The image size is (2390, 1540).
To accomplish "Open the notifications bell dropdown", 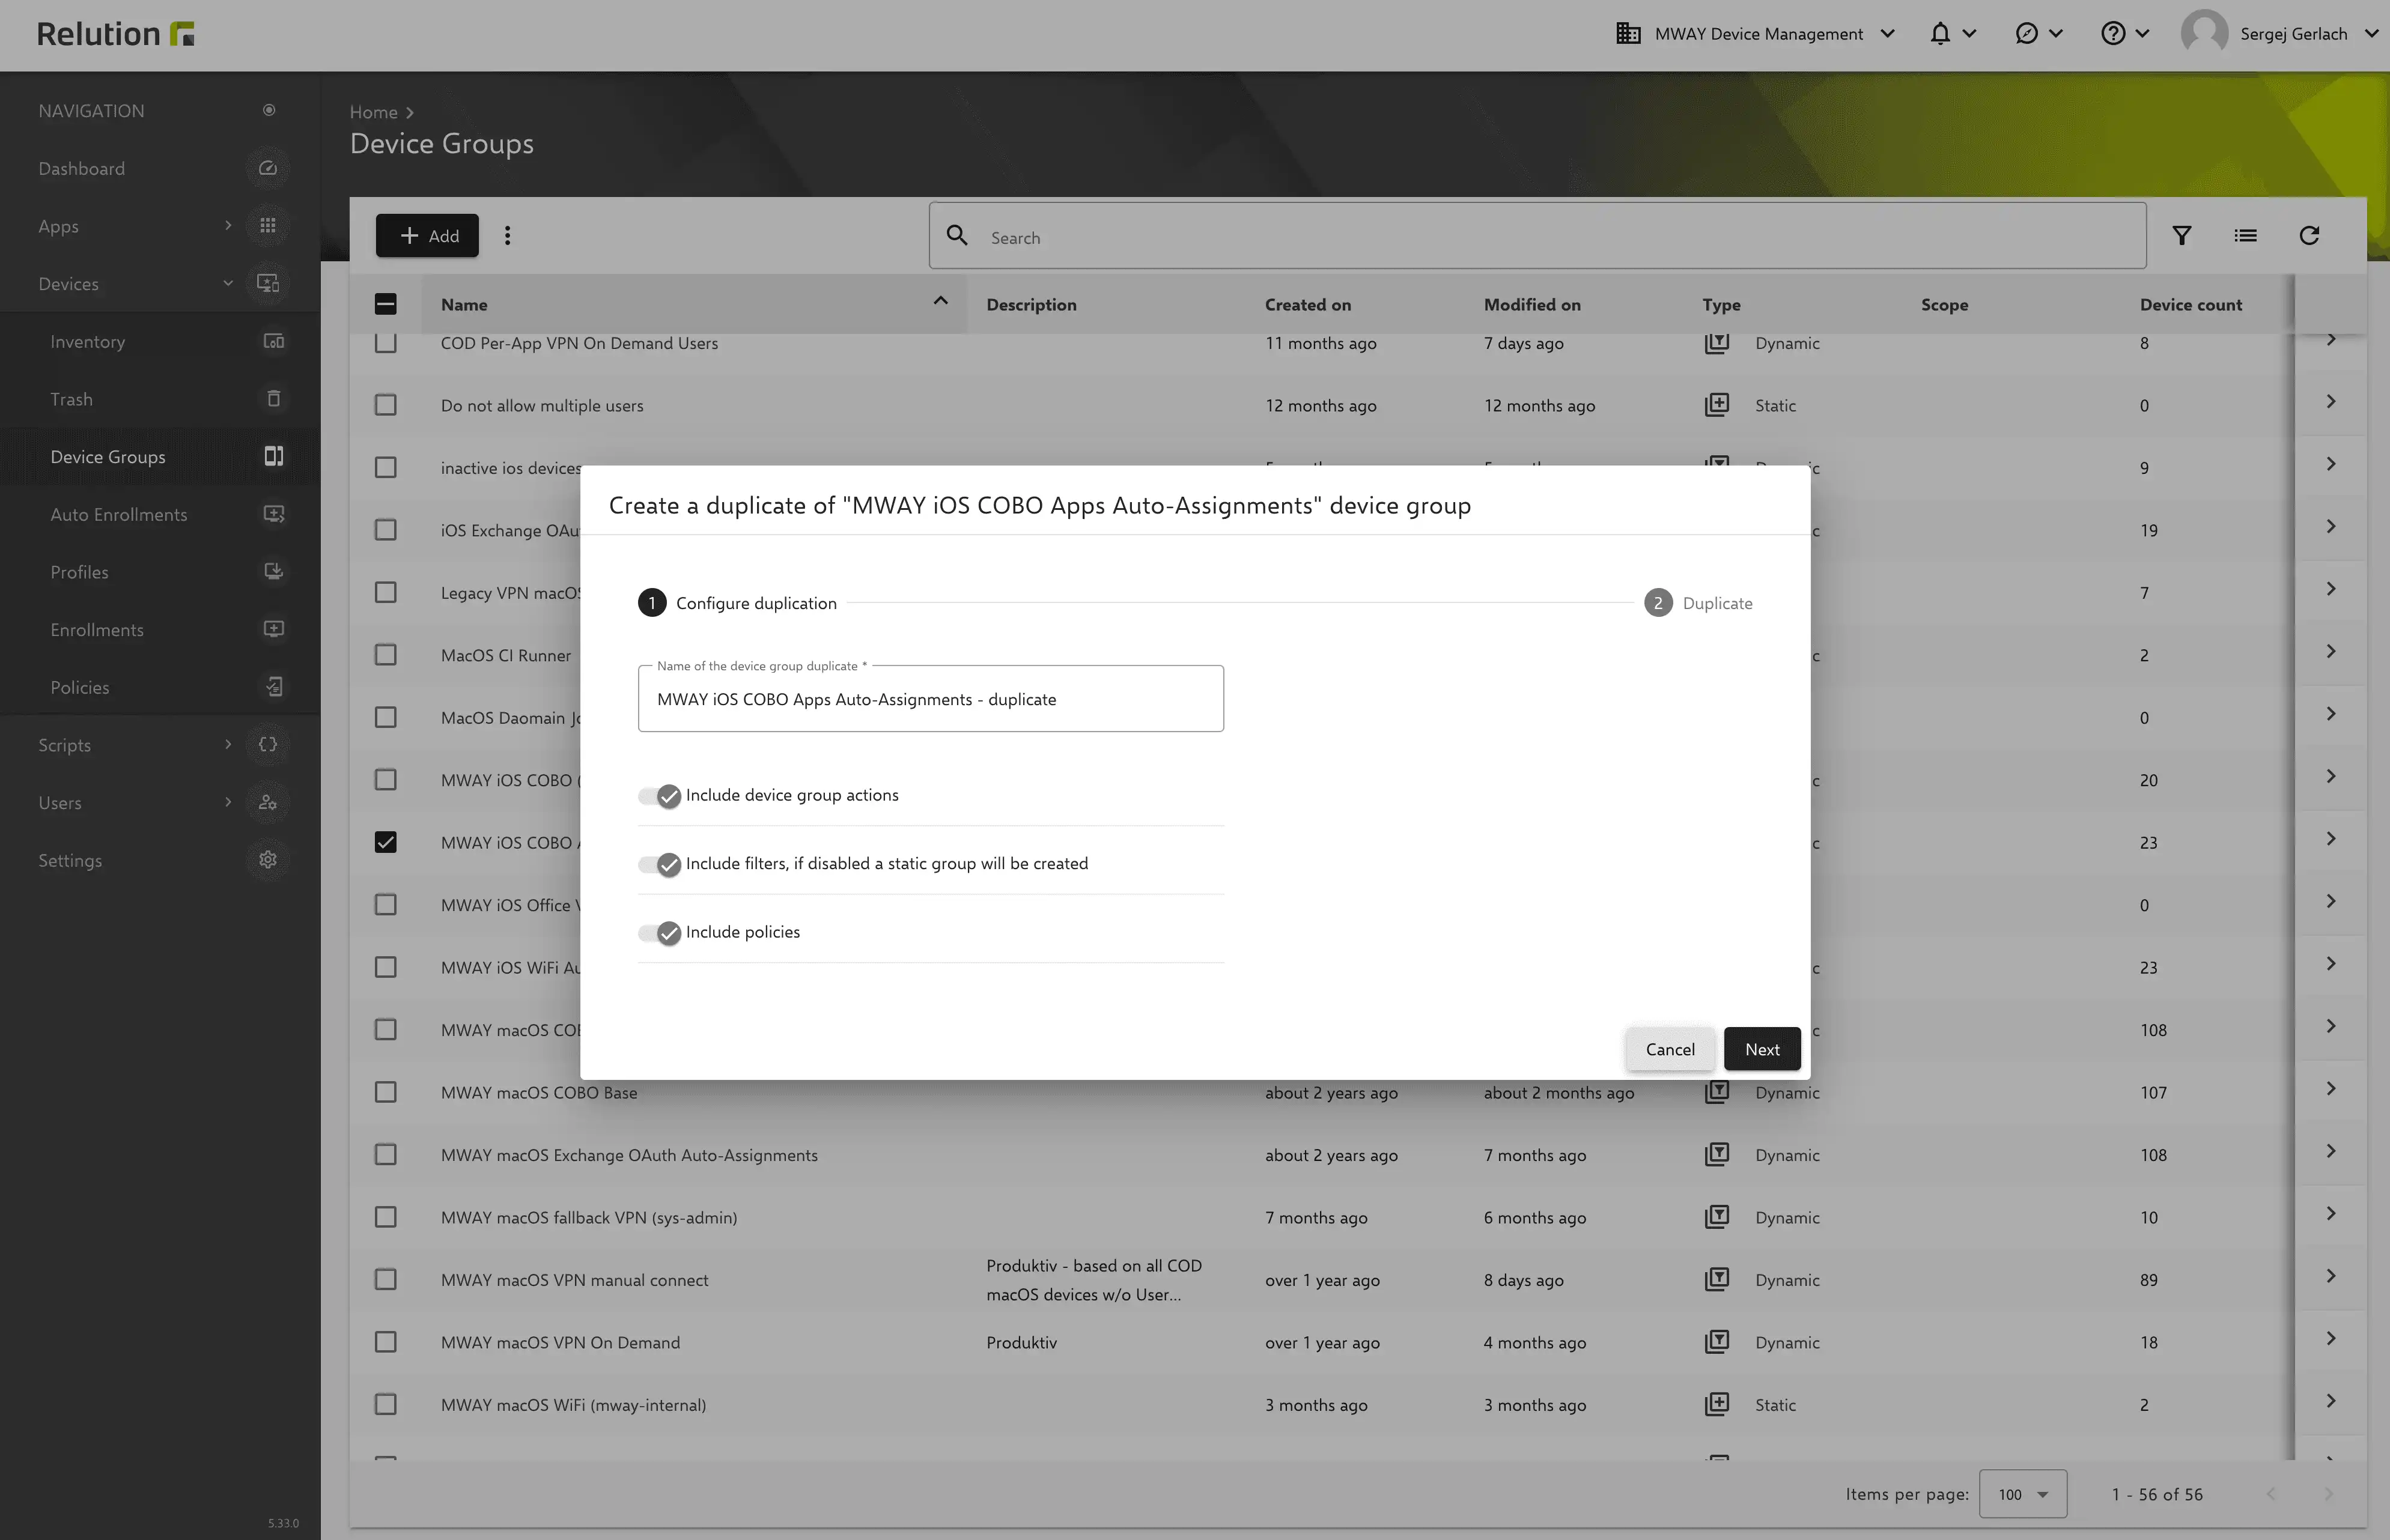I will (1952, 34).
